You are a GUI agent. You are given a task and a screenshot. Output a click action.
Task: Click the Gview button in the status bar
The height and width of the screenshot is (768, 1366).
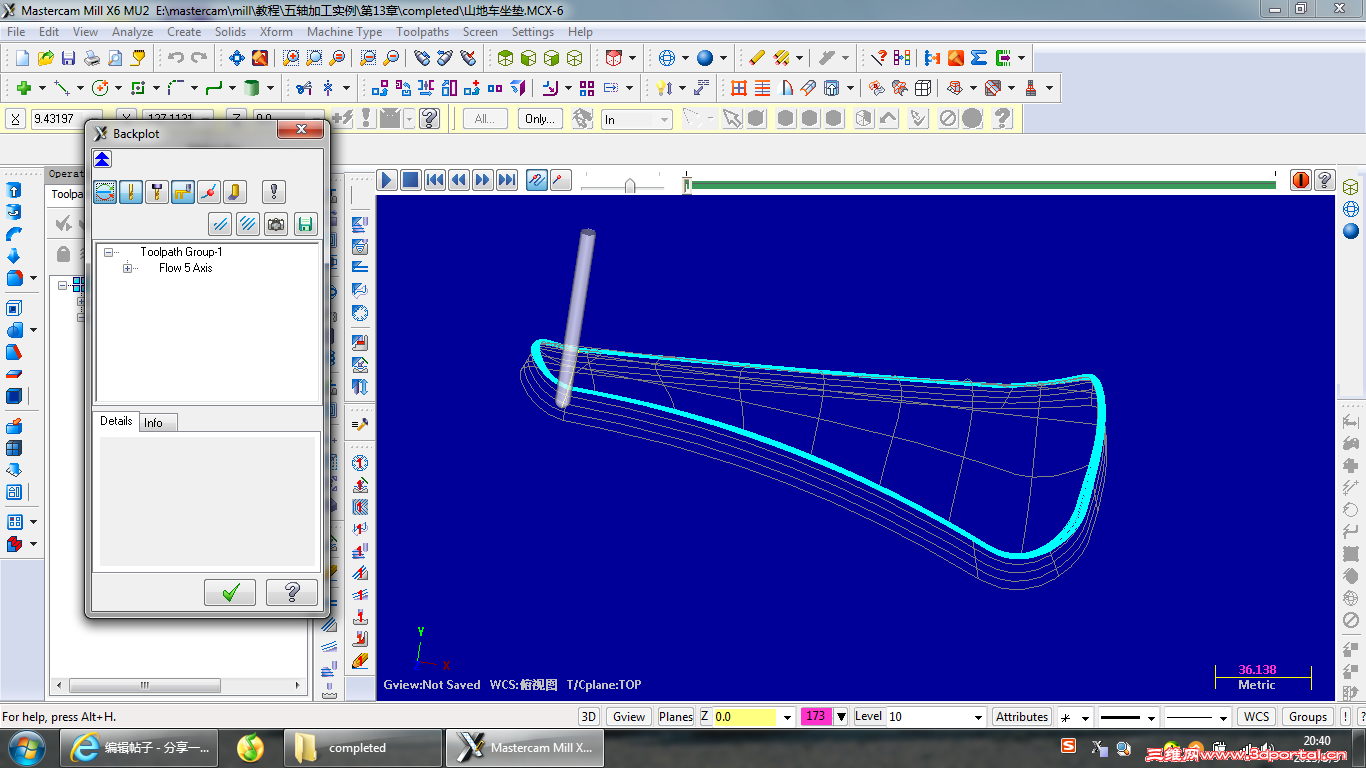coord(629,717)
